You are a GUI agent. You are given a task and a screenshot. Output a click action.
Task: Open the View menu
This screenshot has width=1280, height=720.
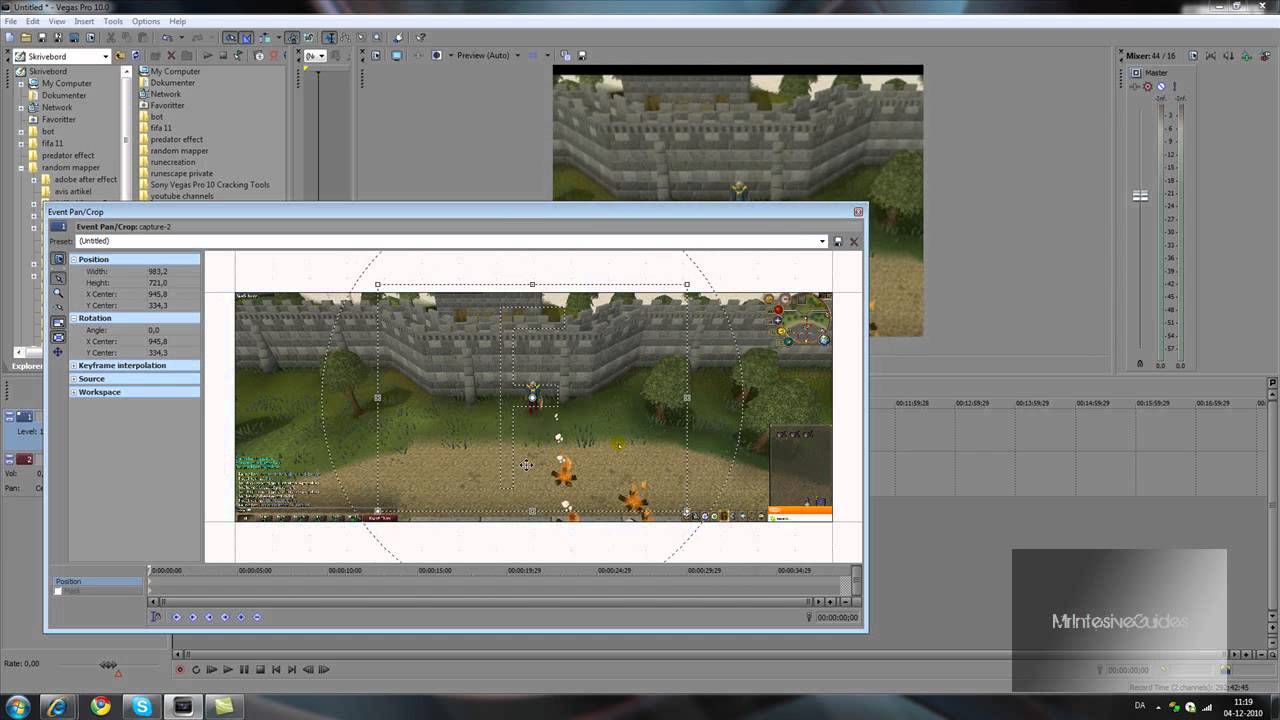click(x=57, y=21)
